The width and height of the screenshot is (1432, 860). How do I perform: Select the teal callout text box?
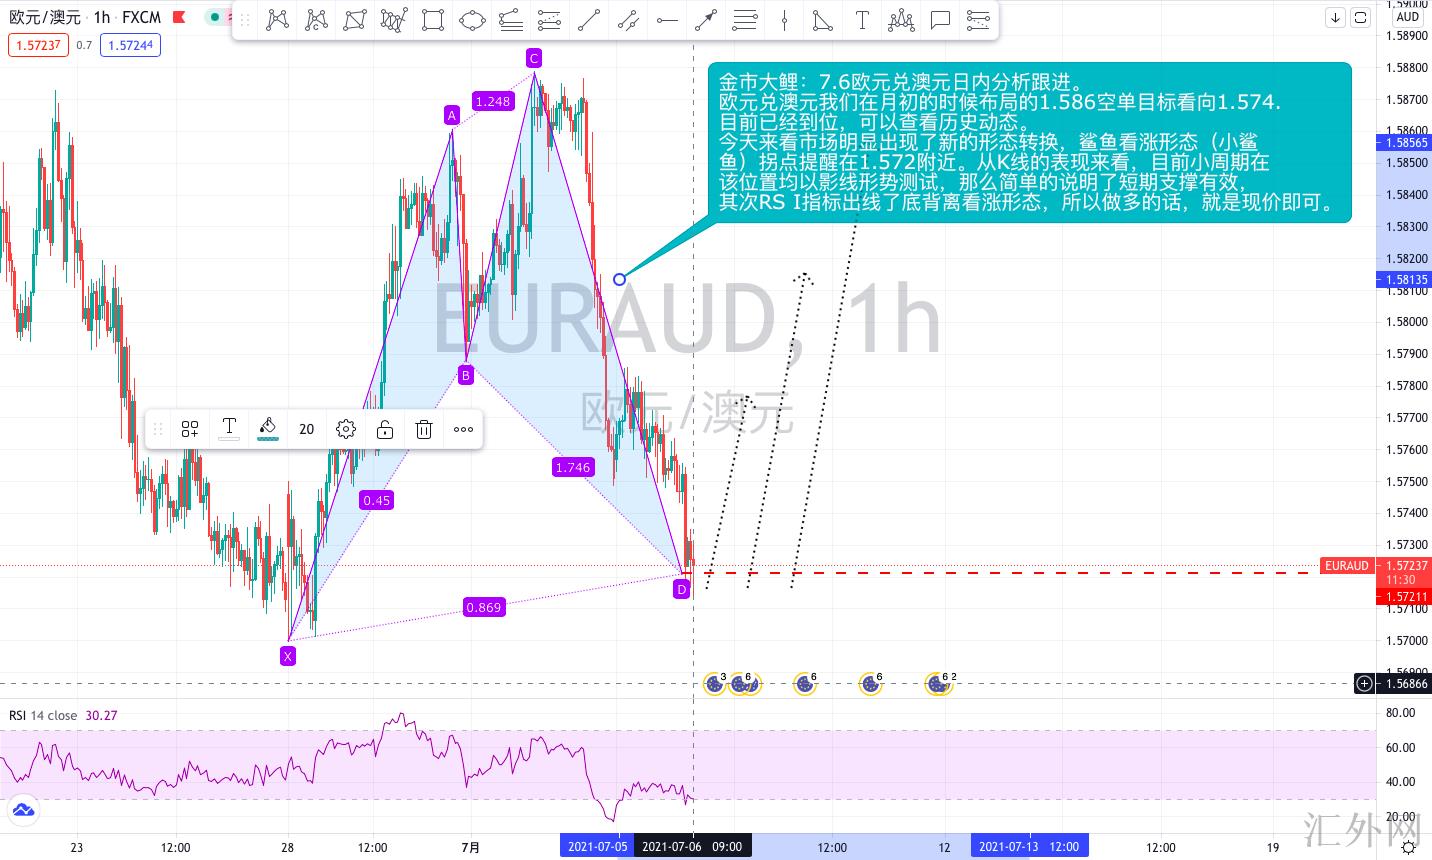(1030, 142)
